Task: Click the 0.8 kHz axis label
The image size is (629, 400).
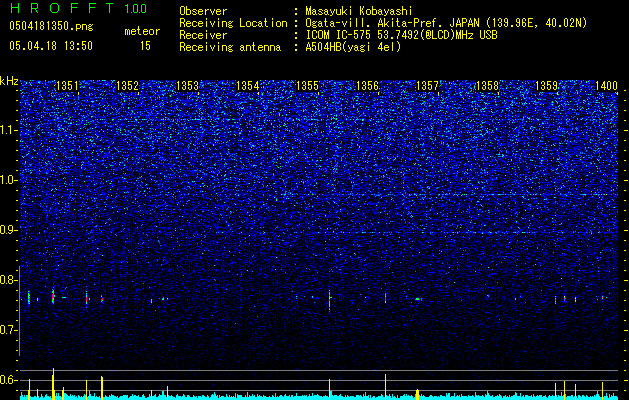Action: tap(9, 280)
